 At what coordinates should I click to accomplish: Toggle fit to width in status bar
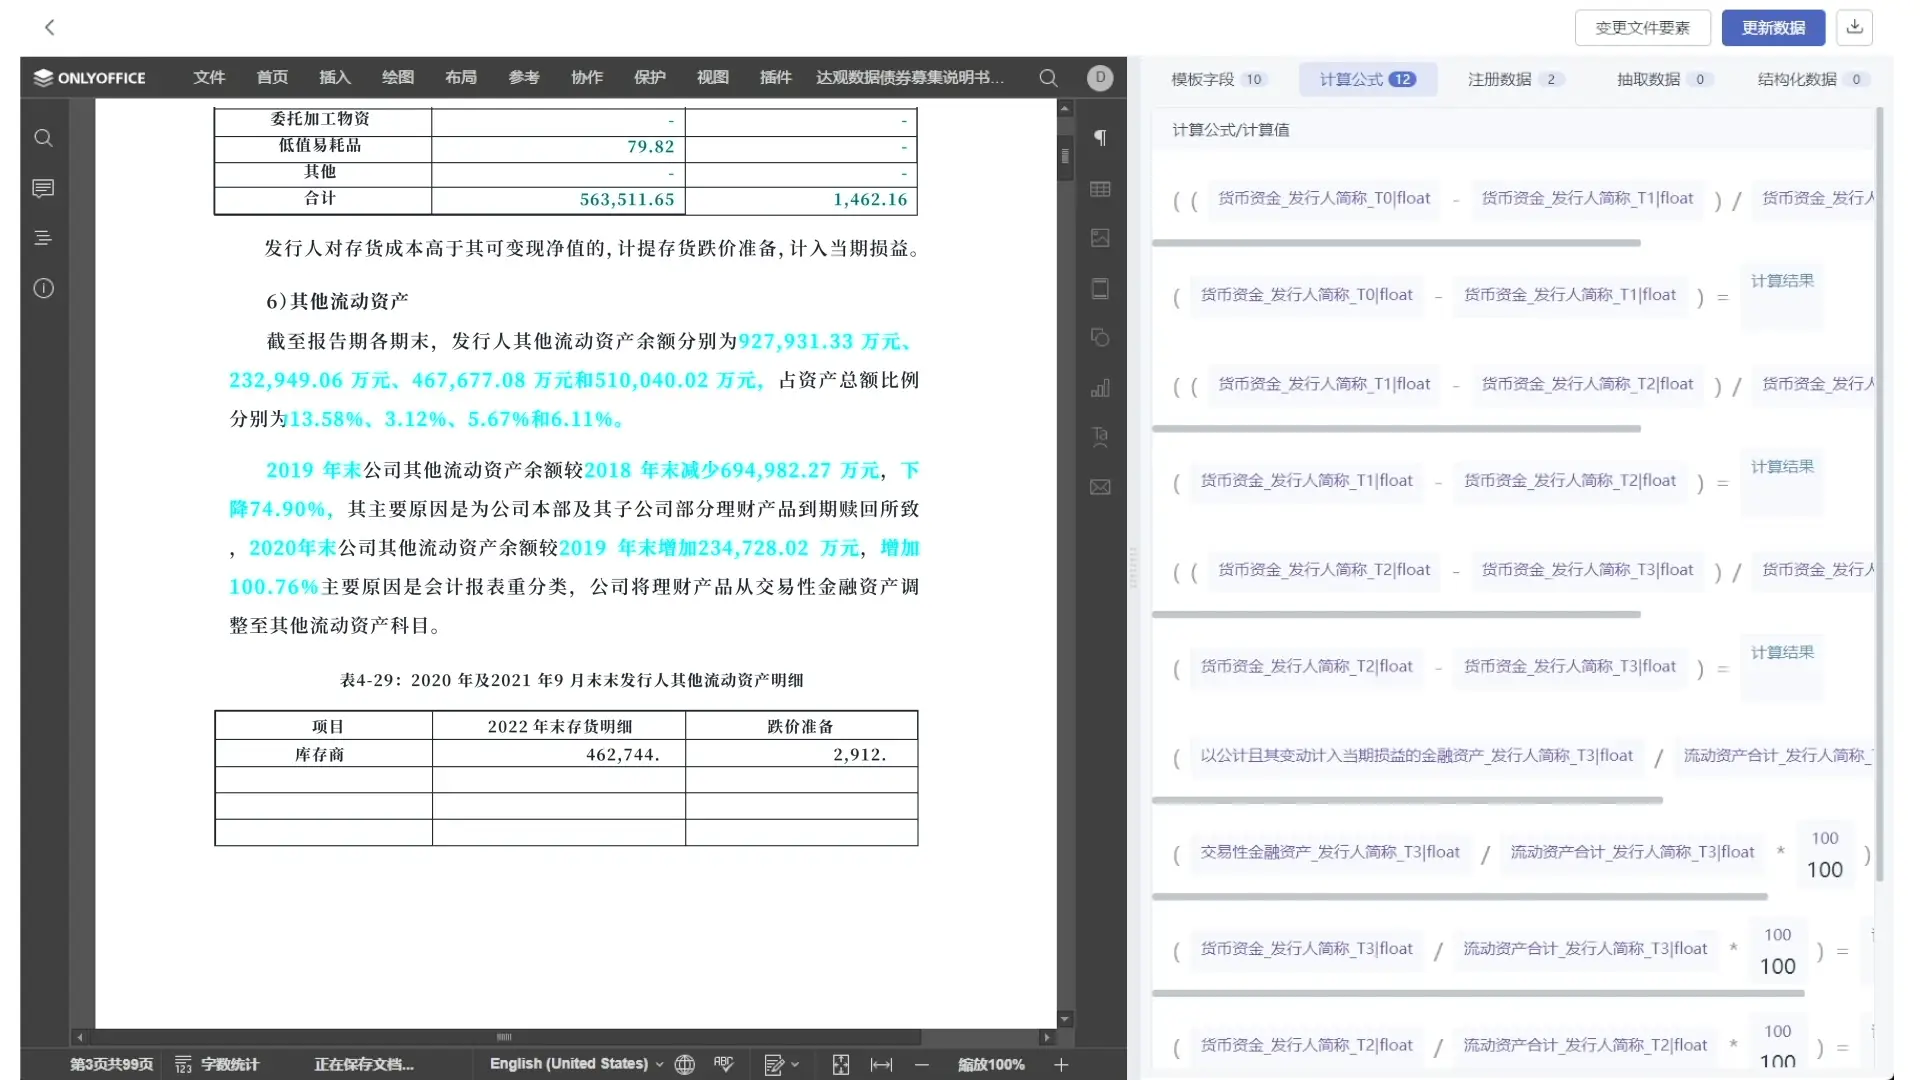881,1065
